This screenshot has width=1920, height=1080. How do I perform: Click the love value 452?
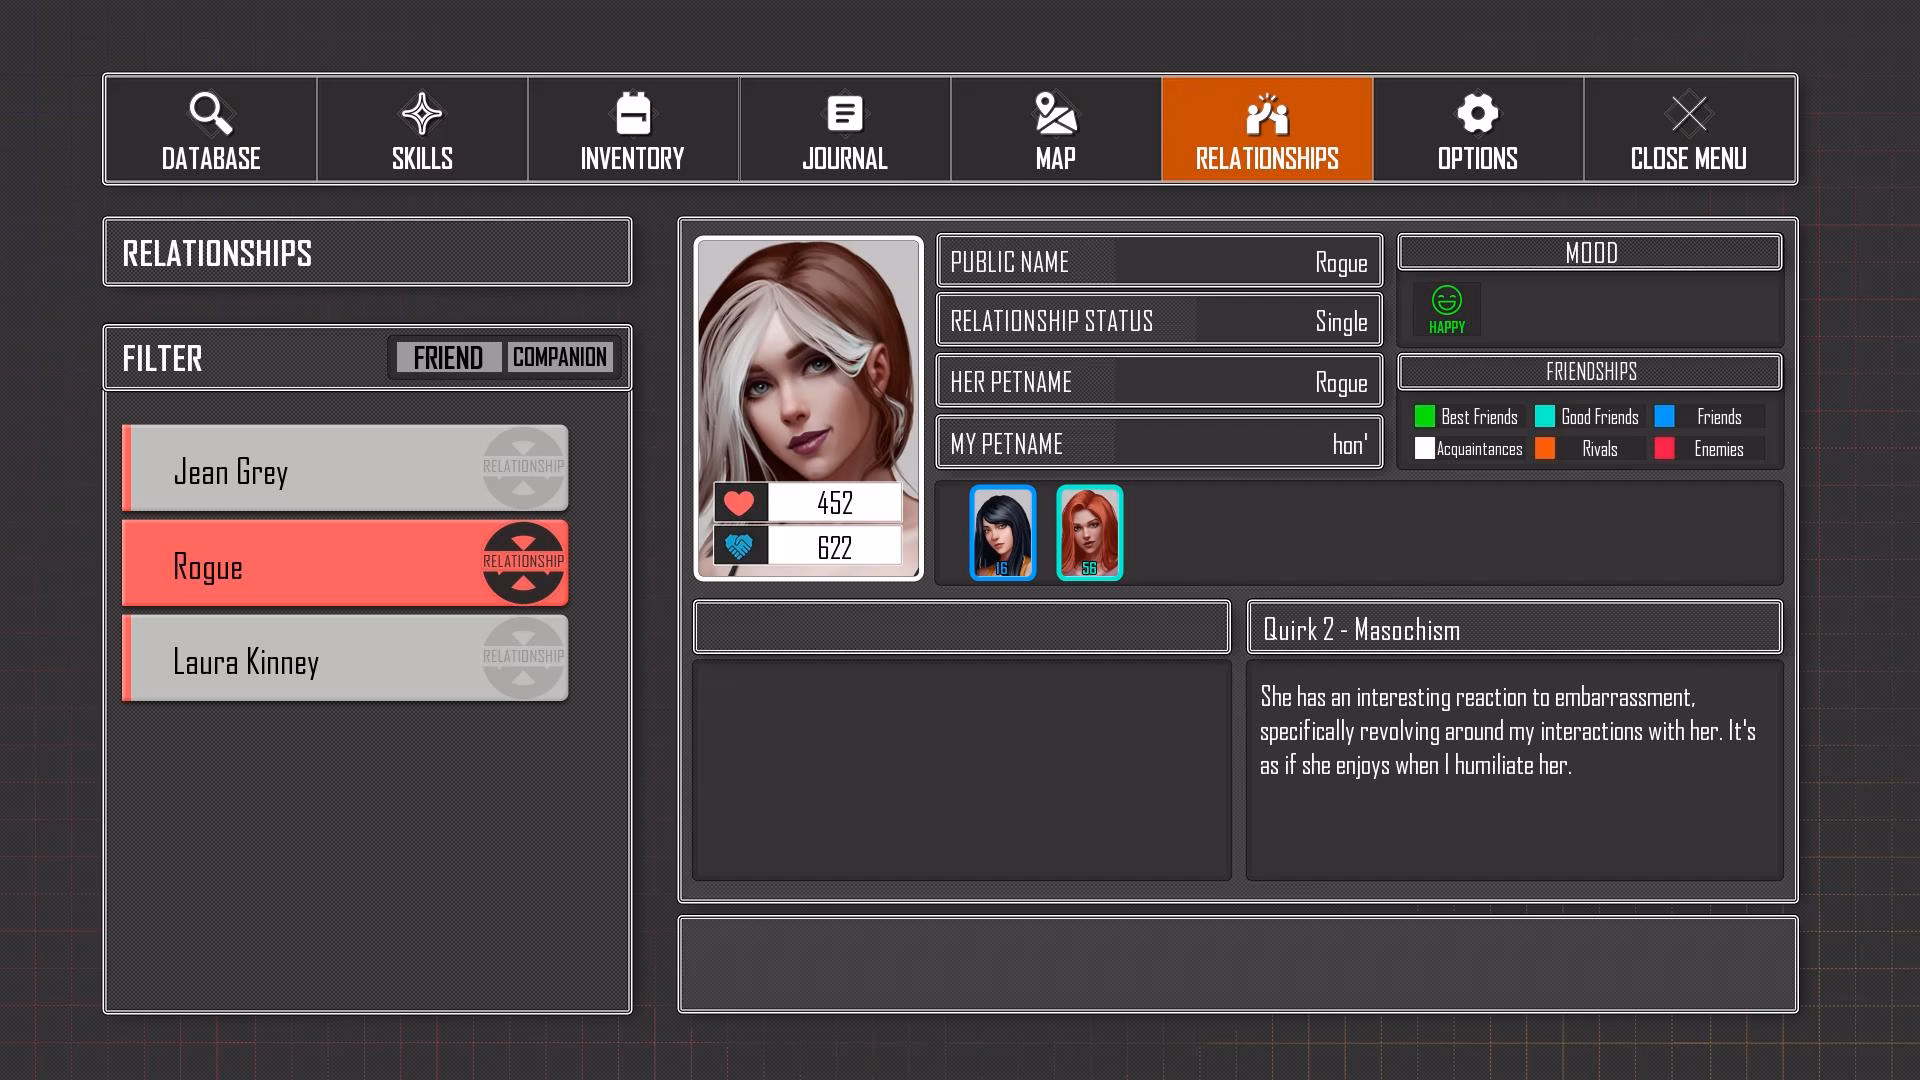point(835,503)
